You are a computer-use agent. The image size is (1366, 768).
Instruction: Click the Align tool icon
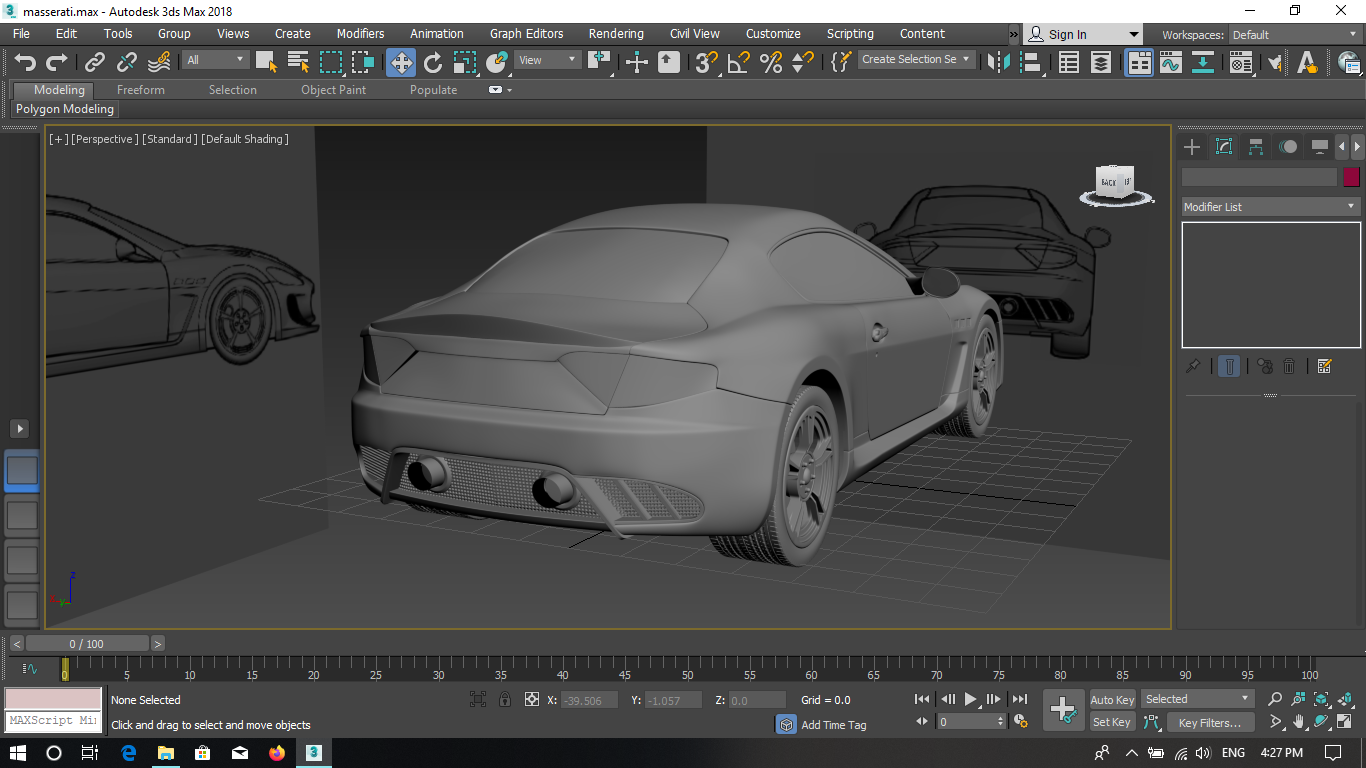[1030, 63]
